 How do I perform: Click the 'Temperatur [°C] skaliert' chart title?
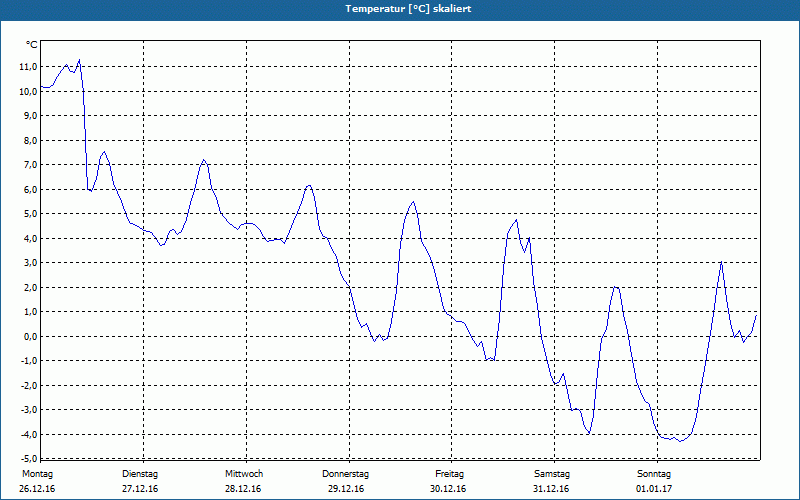coord(408,9)
